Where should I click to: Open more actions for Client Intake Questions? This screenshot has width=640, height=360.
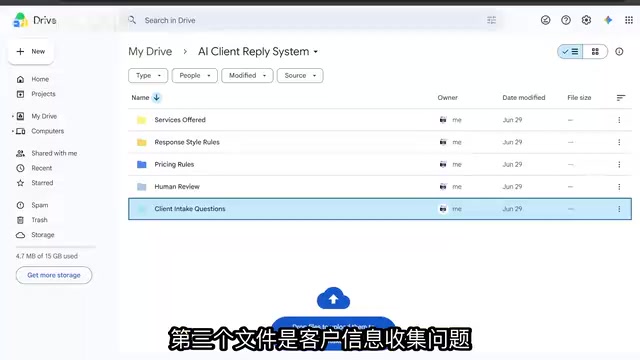click(619, 209)
